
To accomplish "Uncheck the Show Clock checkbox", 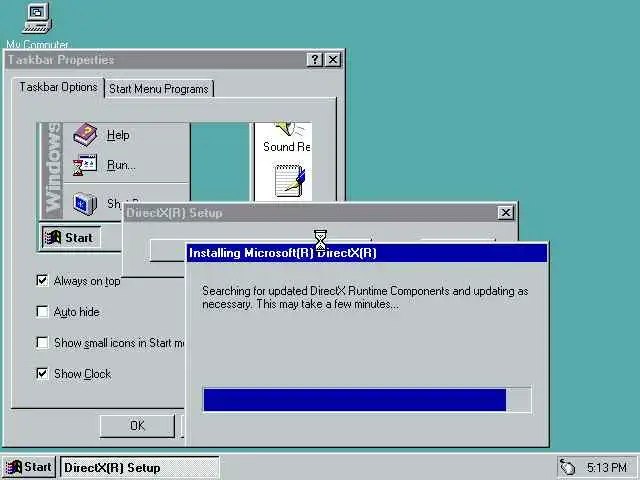I will coord(42,373).
